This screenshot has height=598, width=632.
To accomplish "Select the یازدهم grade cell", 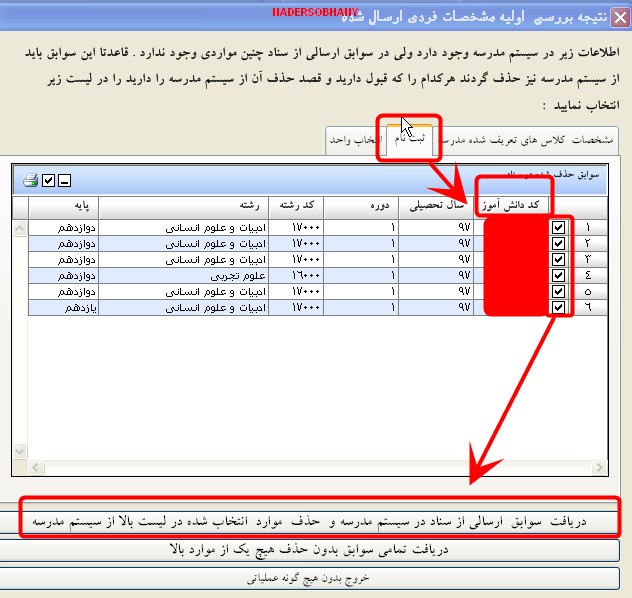I will [63, 308].
